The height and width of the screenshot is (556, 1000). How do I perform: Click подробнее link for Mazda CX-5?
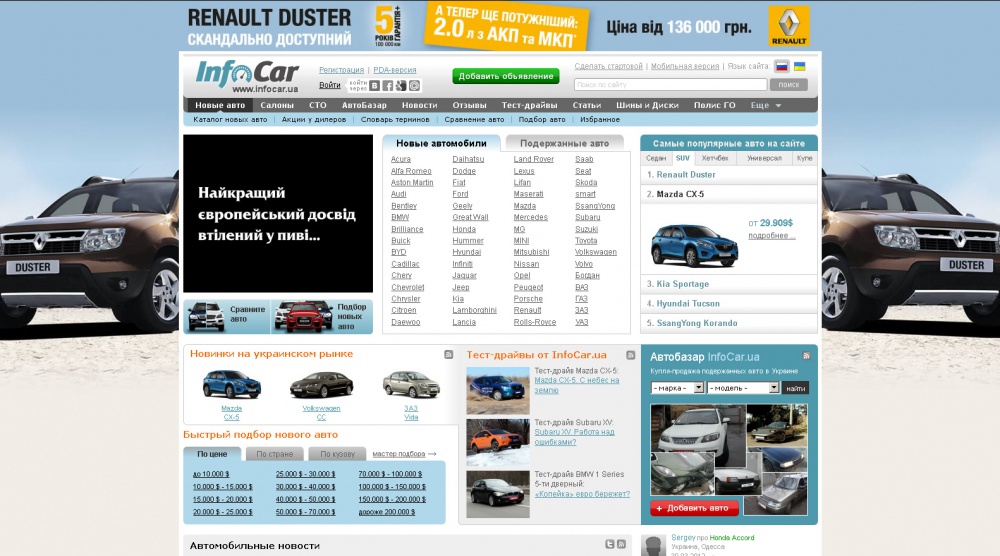772,236
